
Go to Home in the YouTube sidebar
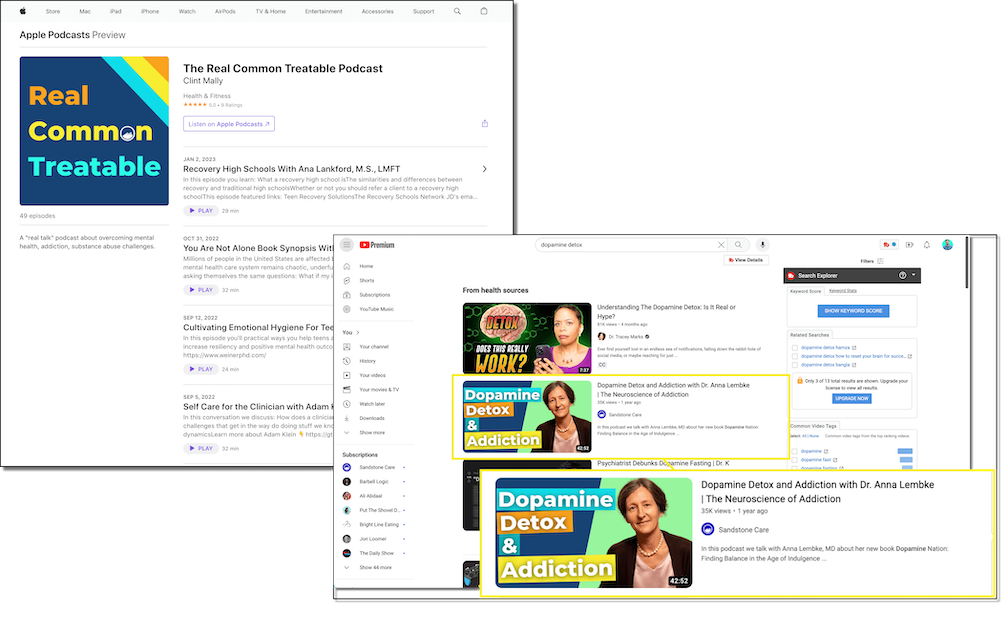click(366, 266)
